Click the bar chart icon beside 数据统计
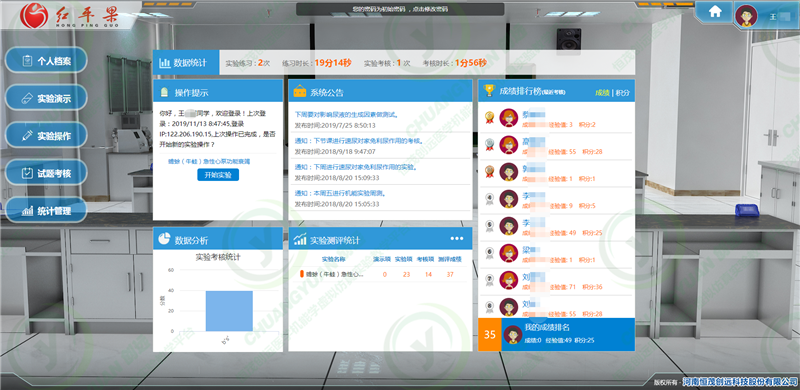 [165, 63]
